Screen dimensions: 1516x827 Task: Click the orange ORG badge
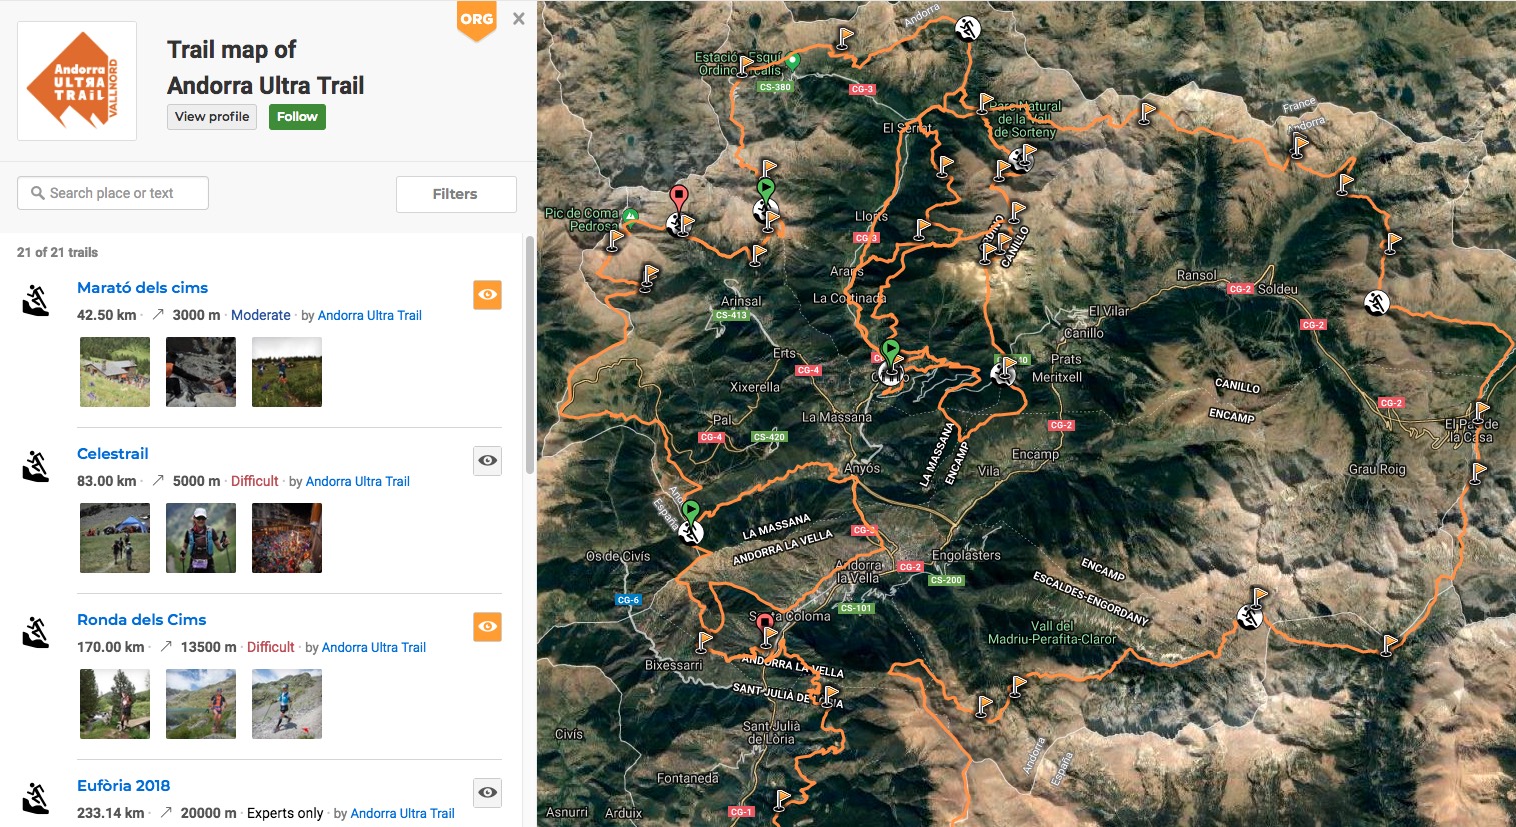(476, 20)
